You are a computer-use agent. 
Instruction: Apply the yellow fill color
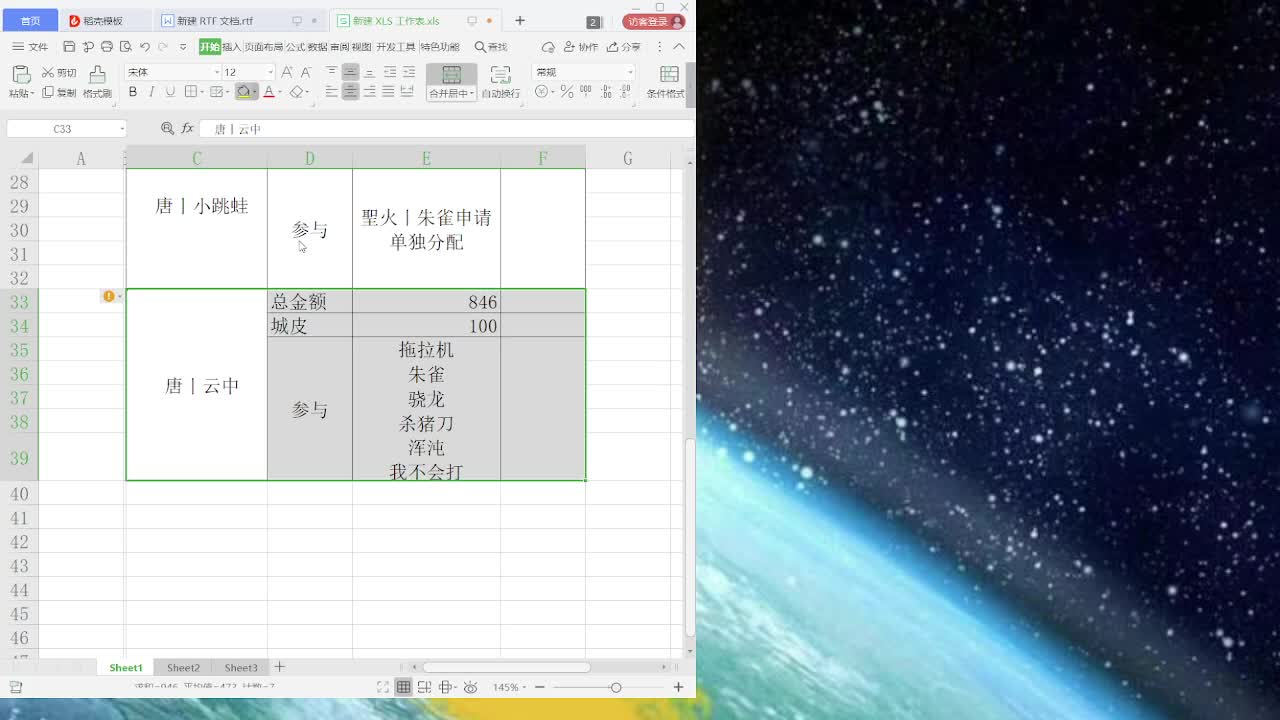pyautogui.click(x=243, y=92)
